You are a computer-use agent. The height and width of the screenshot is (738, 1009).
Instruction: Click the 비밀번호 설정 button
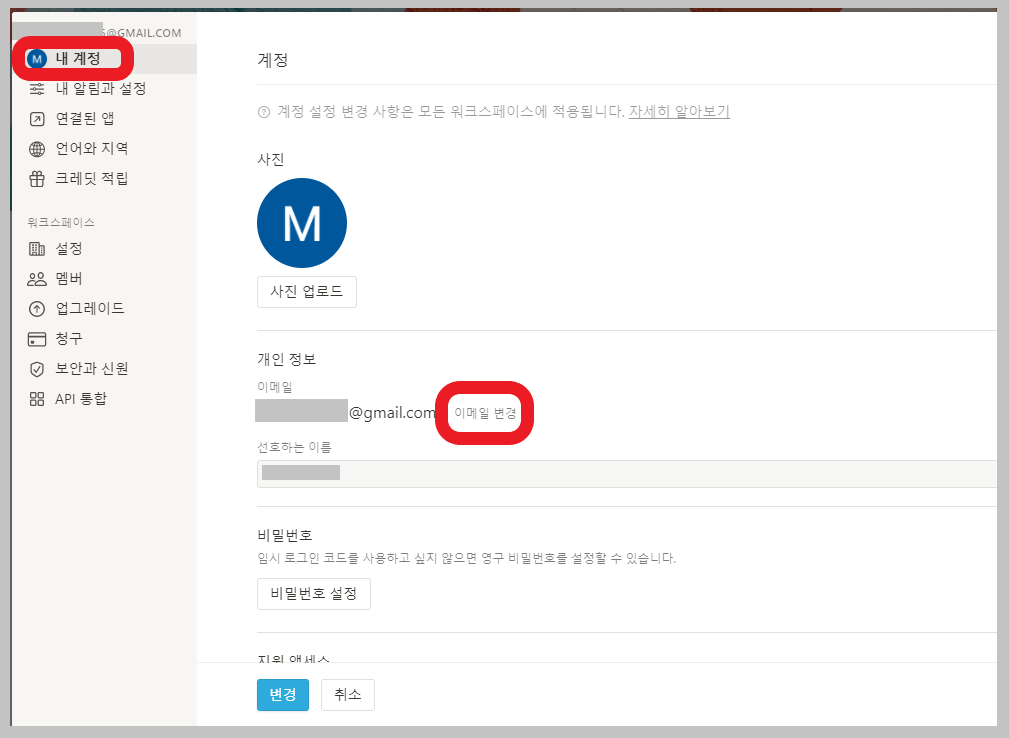pyautogui.click(x=313, y=593)
